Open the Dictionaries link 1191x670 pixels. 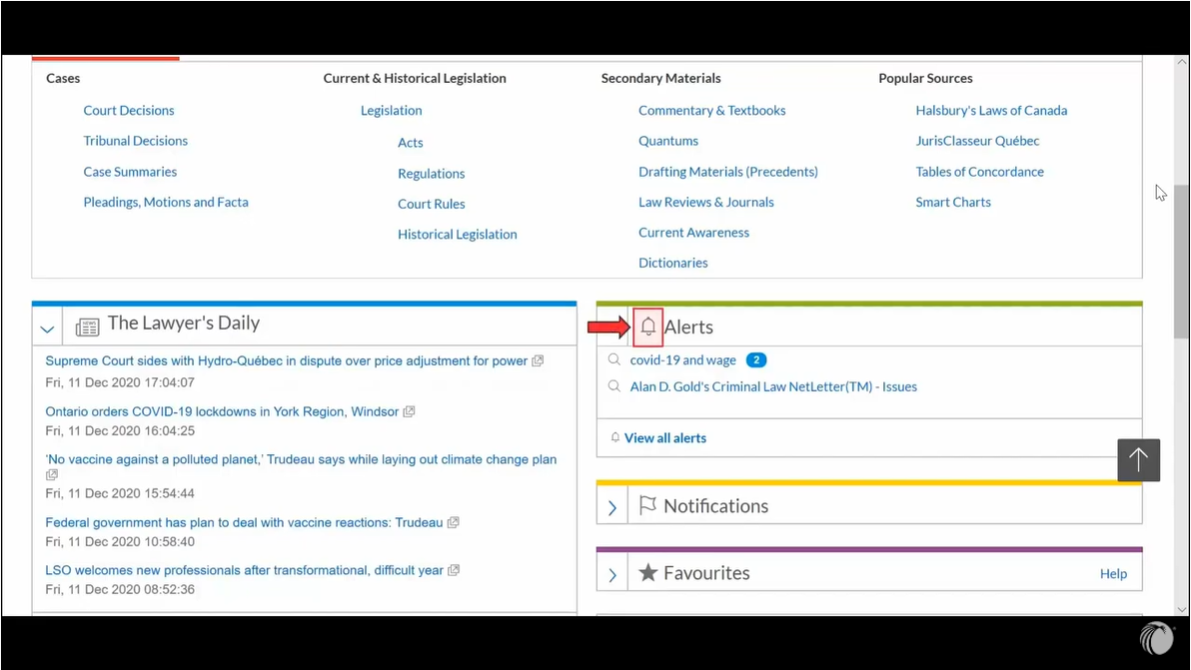pyautogui.click(x=673, y=263)
